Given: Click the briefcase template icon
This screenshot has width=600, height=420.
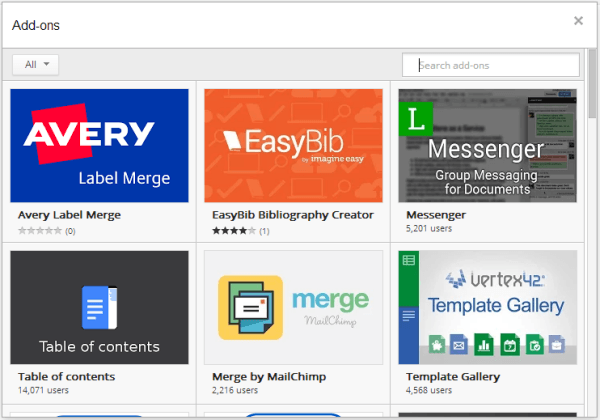Looking at the screenshot, I should 557,344.
